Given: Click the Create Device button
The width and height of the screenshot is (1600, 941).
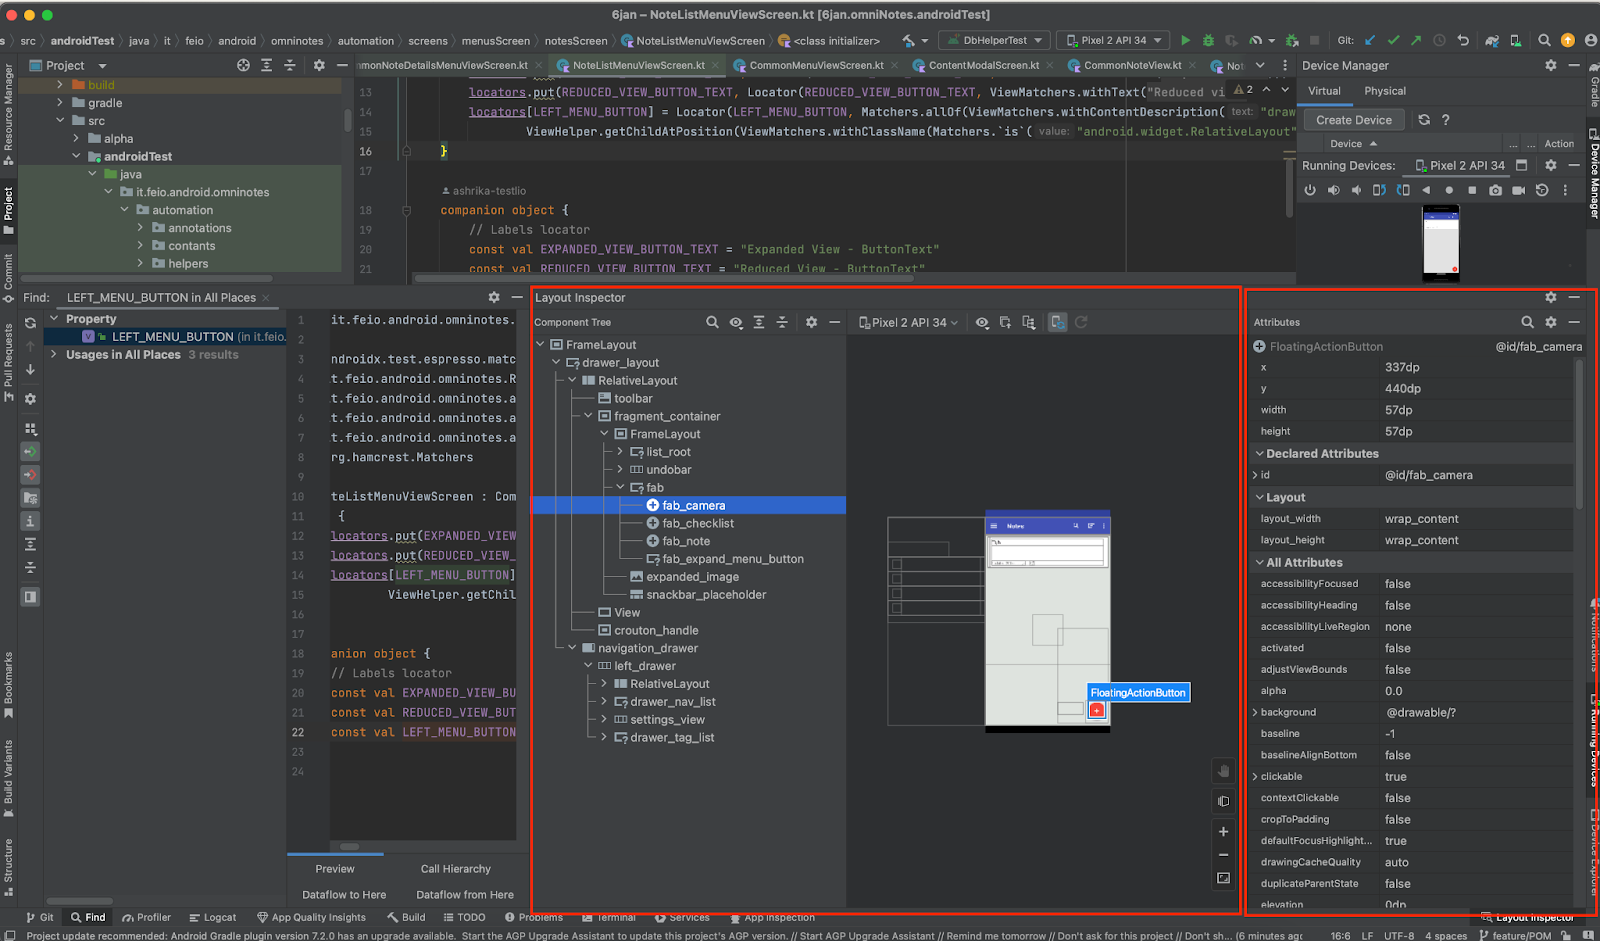Looking at the screenshot, I should coord(1354,120).
